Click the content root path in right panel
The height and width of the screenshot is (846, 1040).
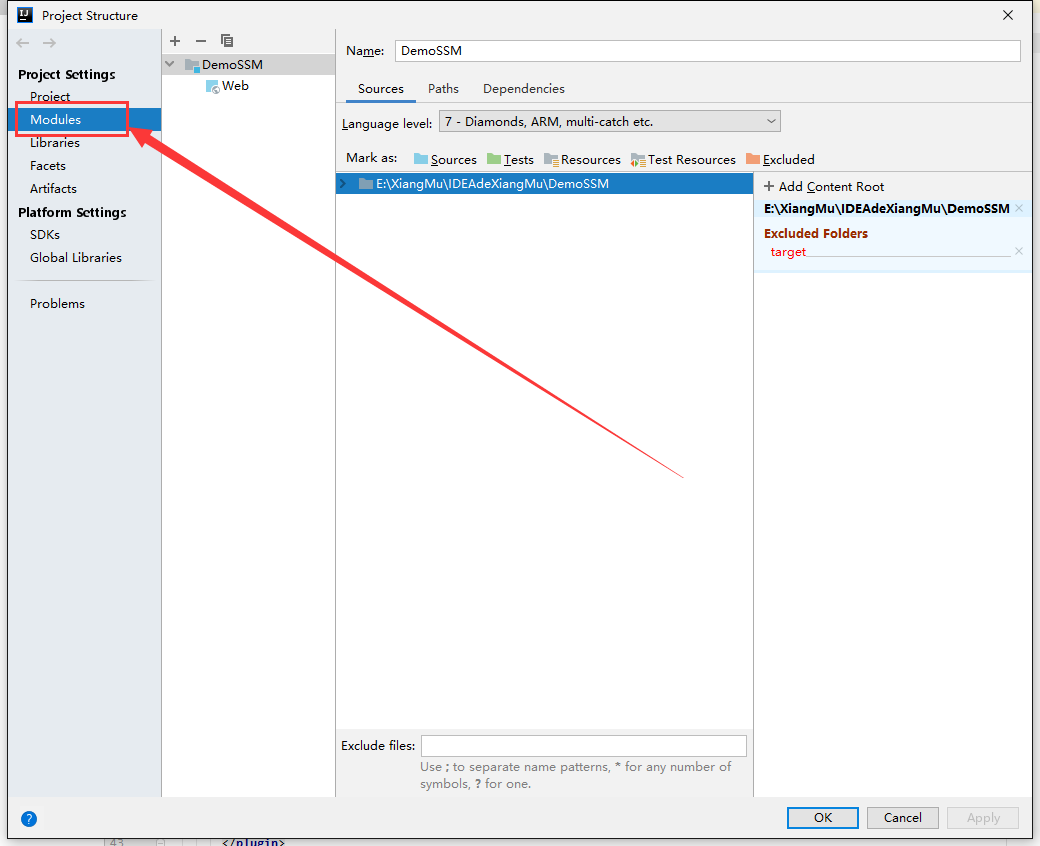(x=887, y=208)
